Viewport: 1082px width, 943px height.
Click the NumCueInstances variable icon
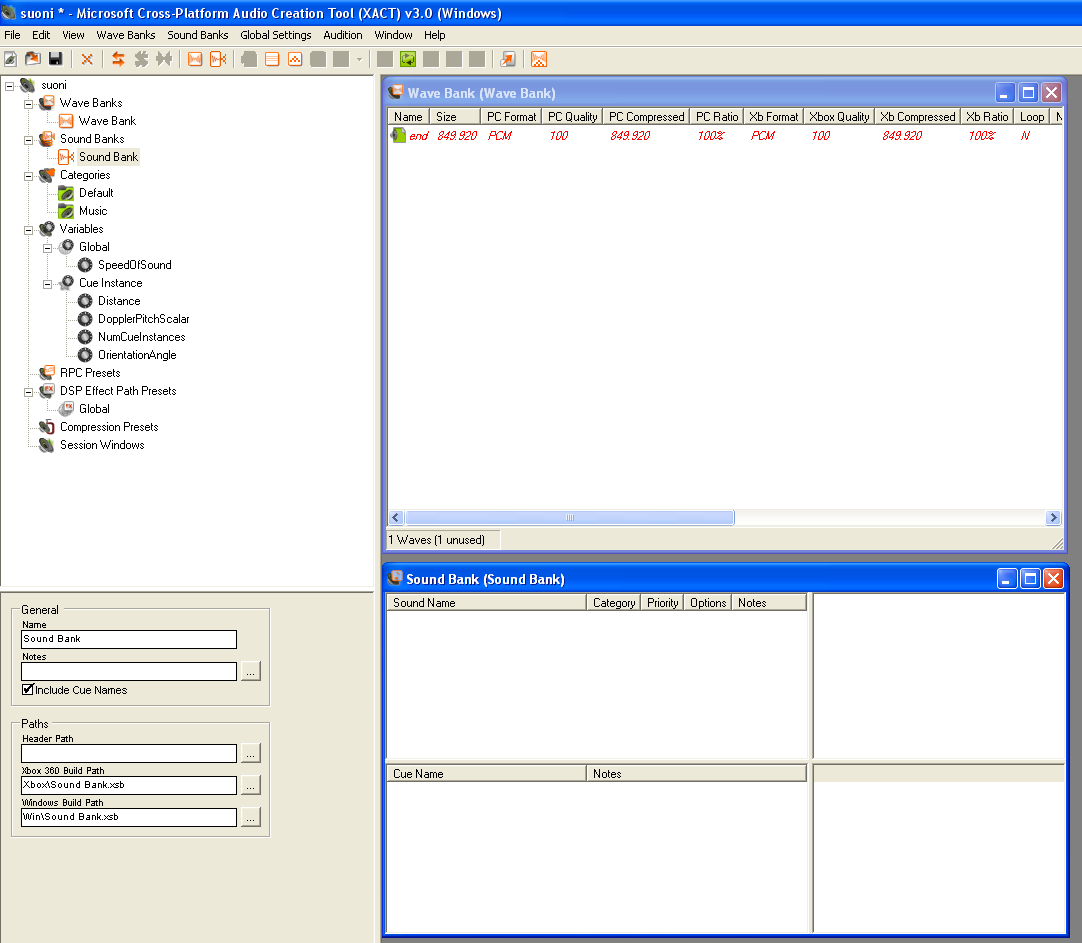click(x=85, y=337)
